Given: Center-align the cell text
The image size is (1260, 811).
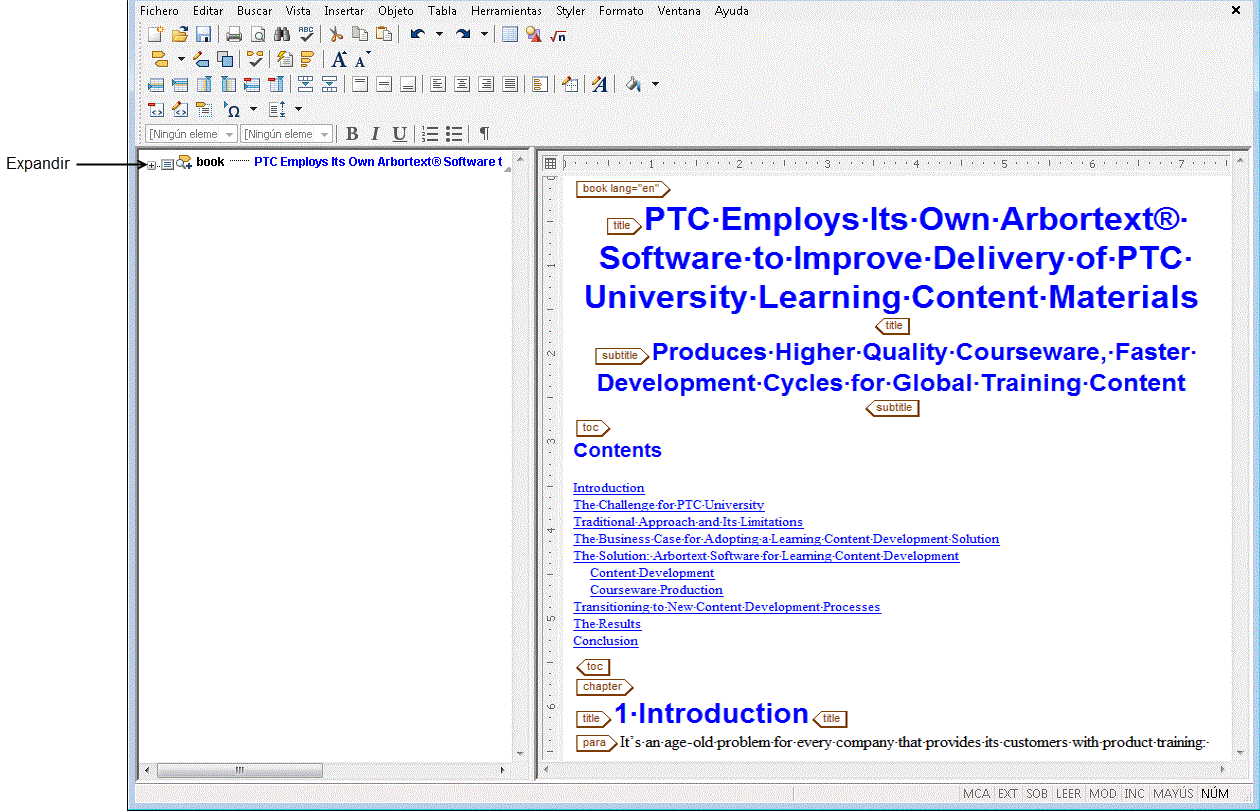Looking at the screenshot, I should [462, 84].
